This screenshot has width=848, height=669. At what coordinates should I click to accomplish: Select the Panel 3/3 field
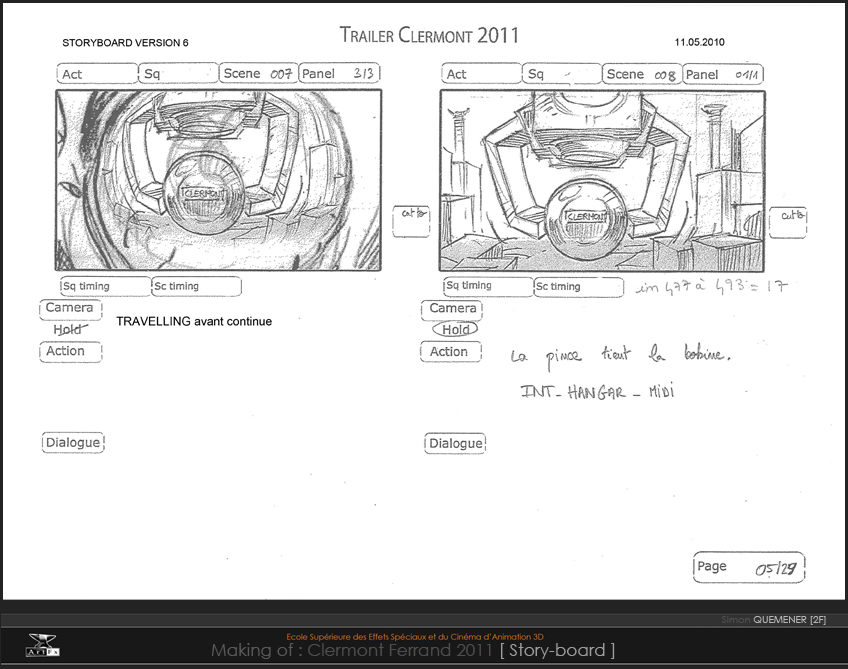(x=340, y=74)
